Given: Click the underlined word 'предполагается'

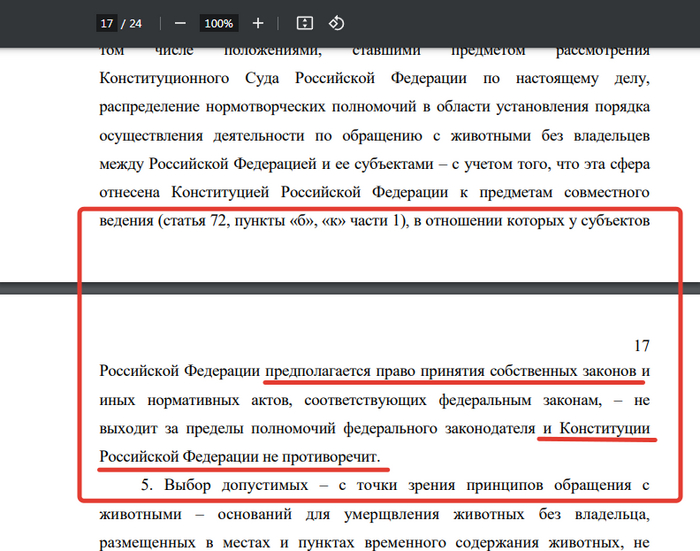Looking at the screenshot, I should click(318, 371).
